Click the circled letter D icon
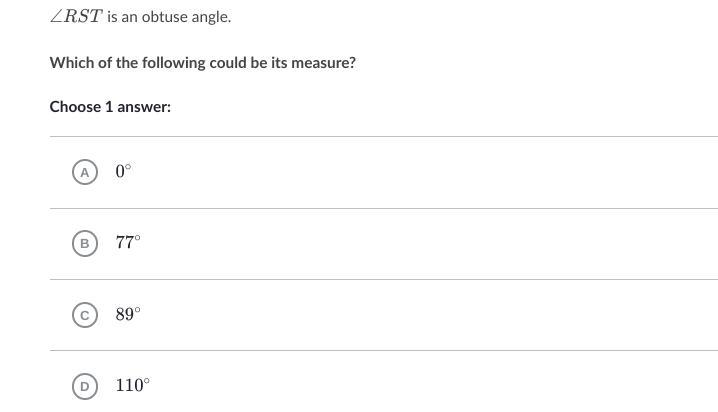 (x=85, y=386)
